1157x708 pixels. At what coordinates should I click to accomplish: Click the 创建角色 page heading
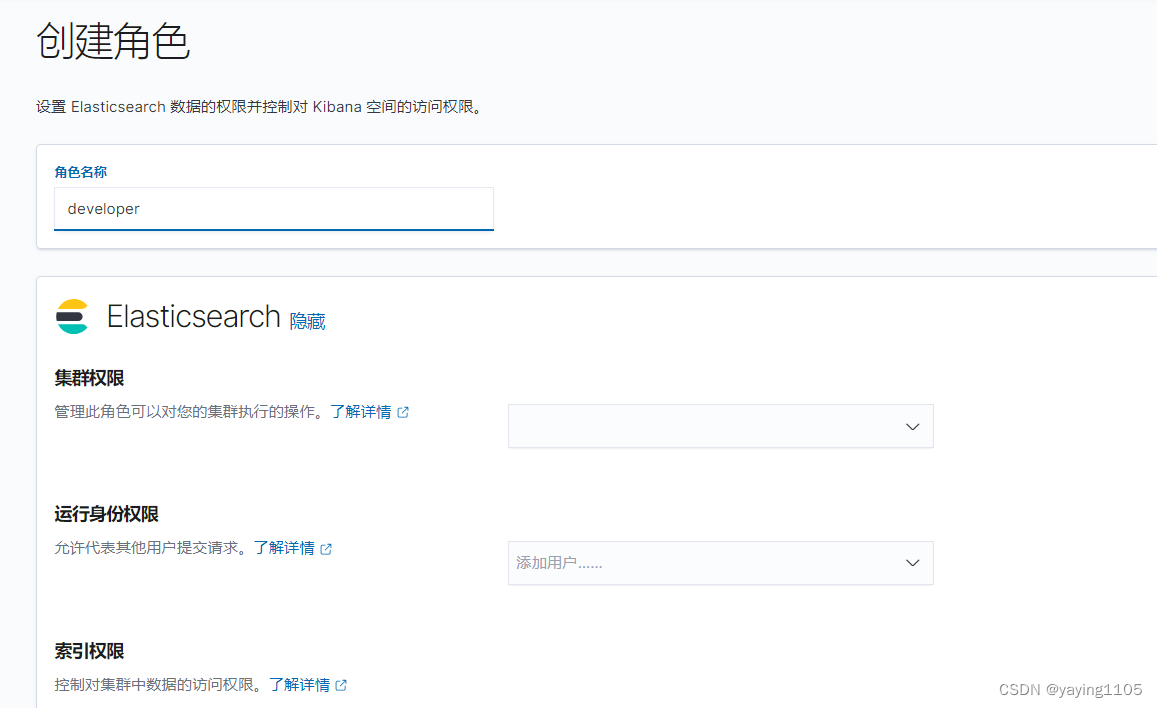click(113, 41)
